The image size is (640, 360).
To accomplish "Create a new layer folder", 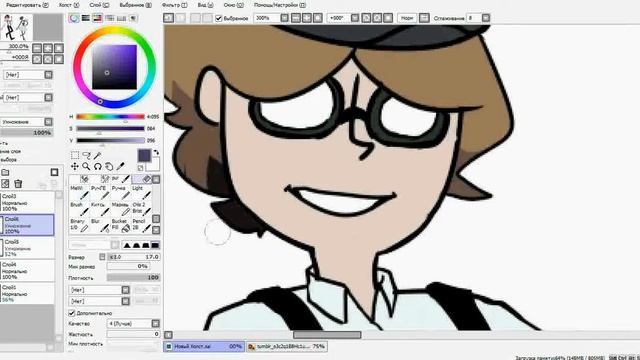I will [5, 172].
